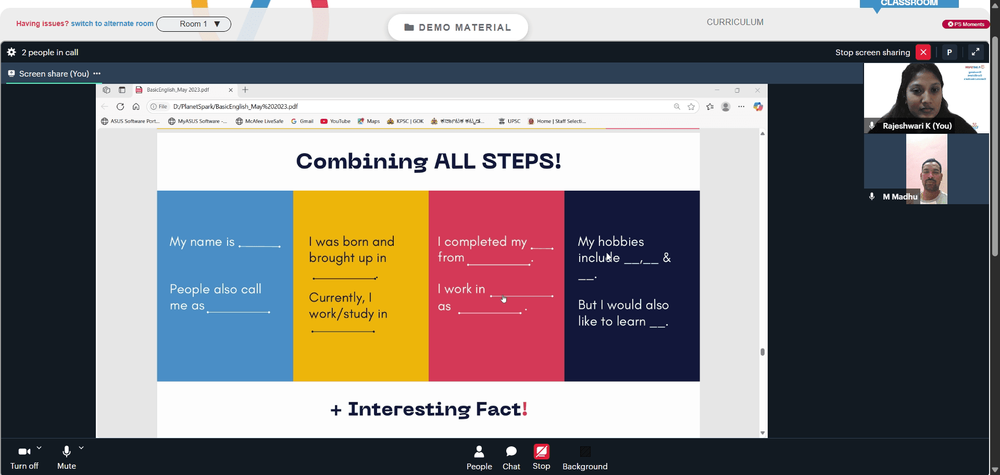Open the Background effects option
The image size is (1000, 475).
585,458
